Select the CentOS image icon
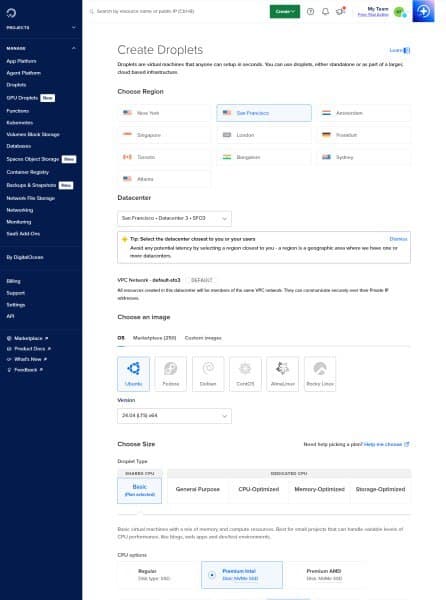The width and height of the screenshot is (446, 600). [x=245, y=373]
